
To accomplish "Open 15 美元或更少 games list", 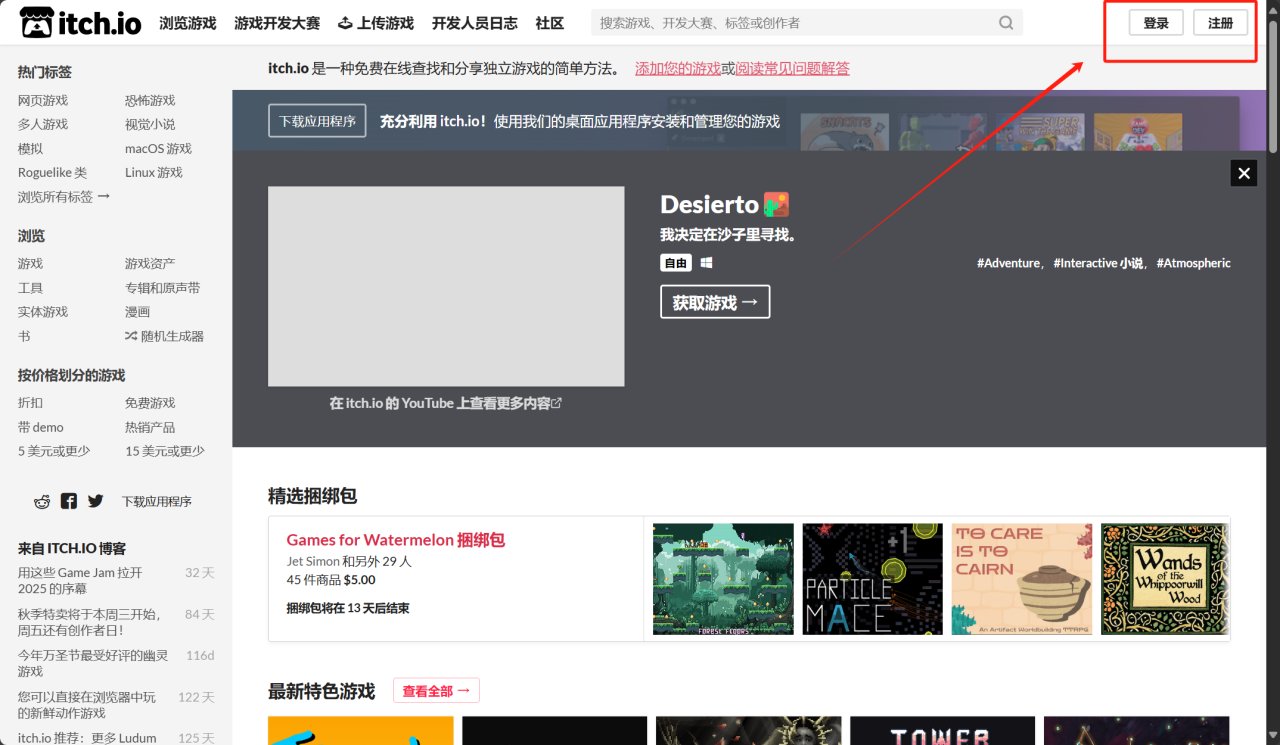I will [x=165, y=451].
